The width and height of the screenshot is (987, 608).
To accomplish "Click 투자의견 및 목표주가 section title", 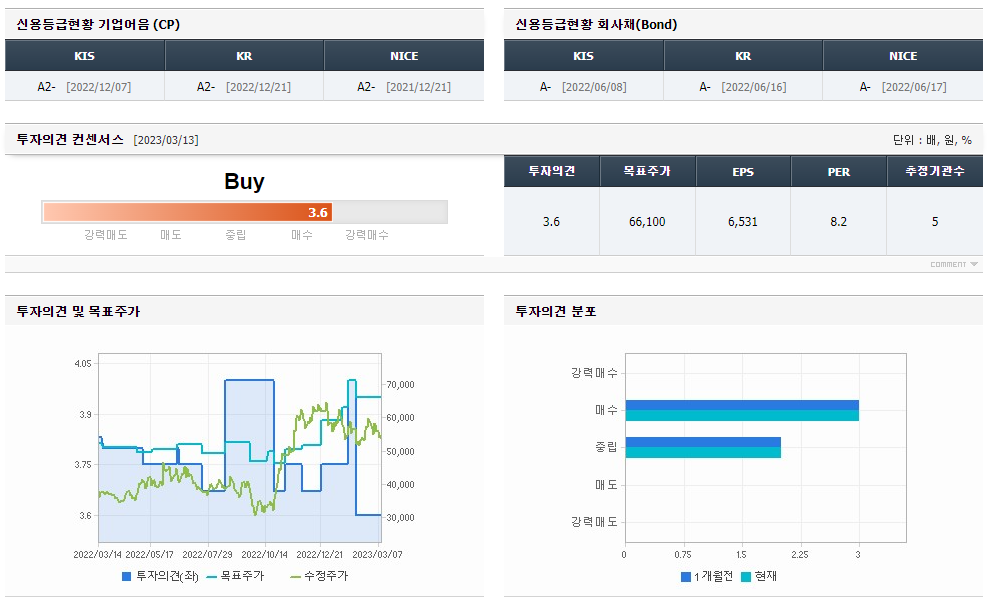I will pos(78,312).
